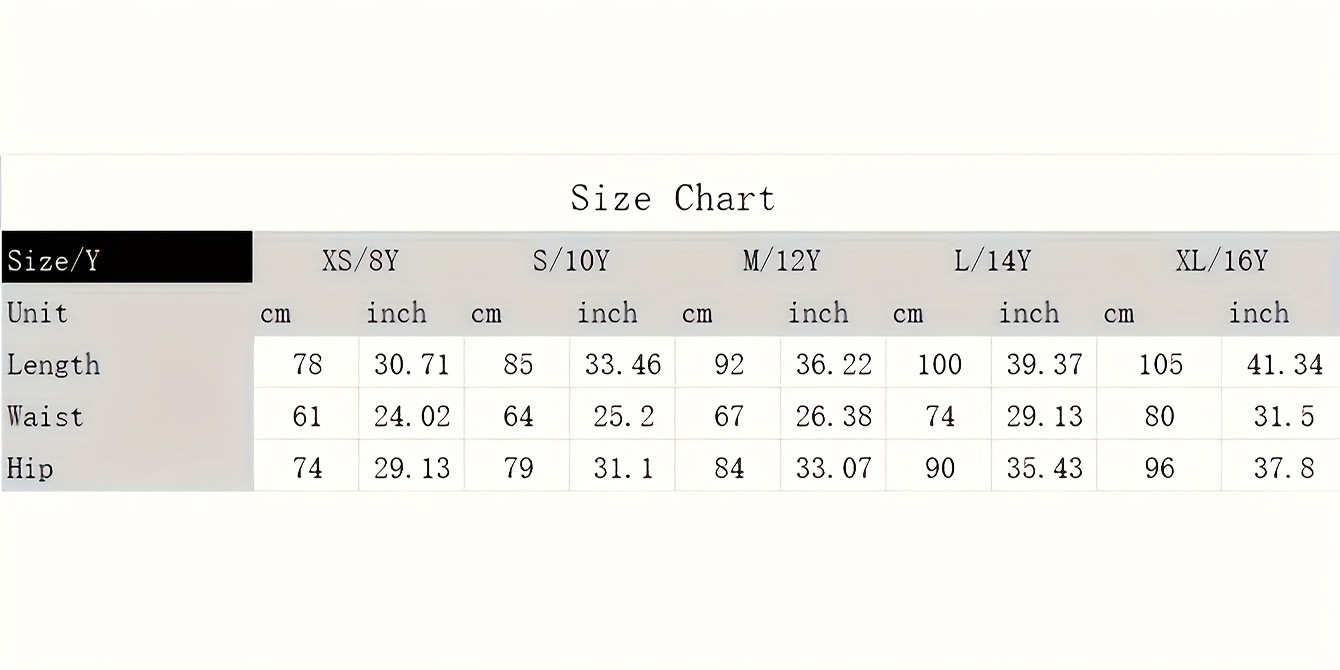This screenshot has width=1340, height=670.
Task: Click the XS/8Y column header
Action: pyautogui.click(x=360, y=261)
